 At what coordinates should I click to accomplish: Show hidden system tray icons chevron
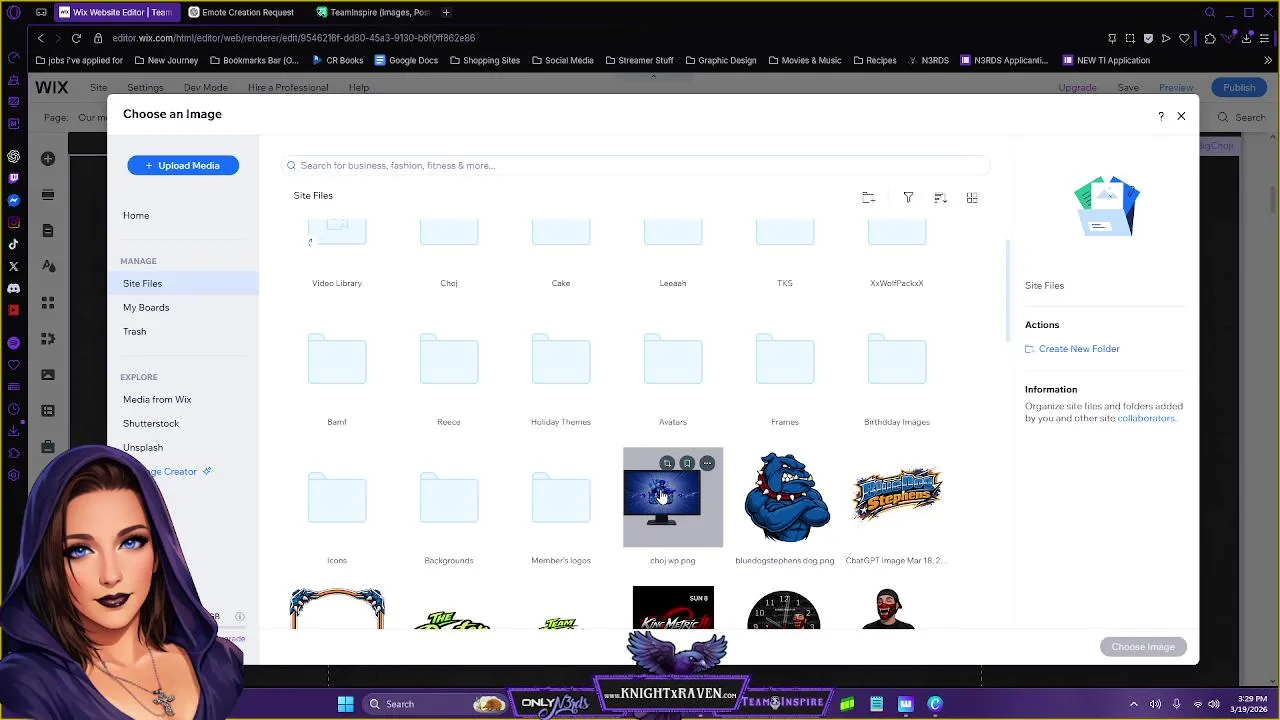click(1133, 704)
